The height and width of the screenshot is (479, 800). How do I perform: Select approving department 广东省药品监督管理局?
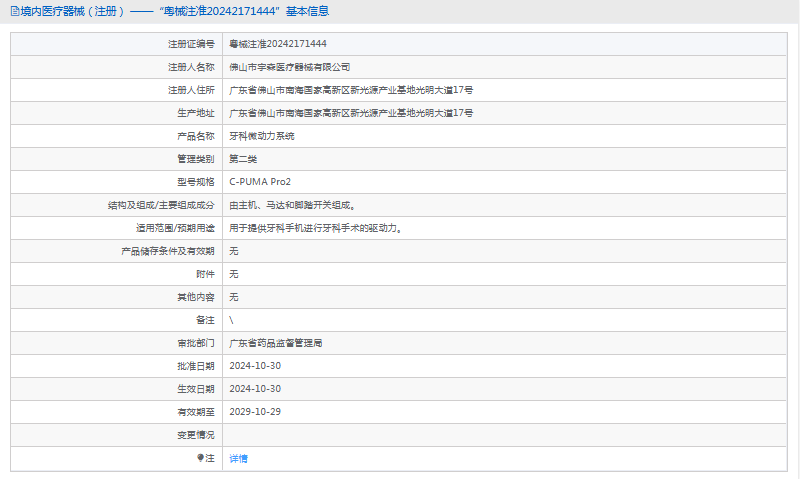pyautogui.click(x=276, y=343)
